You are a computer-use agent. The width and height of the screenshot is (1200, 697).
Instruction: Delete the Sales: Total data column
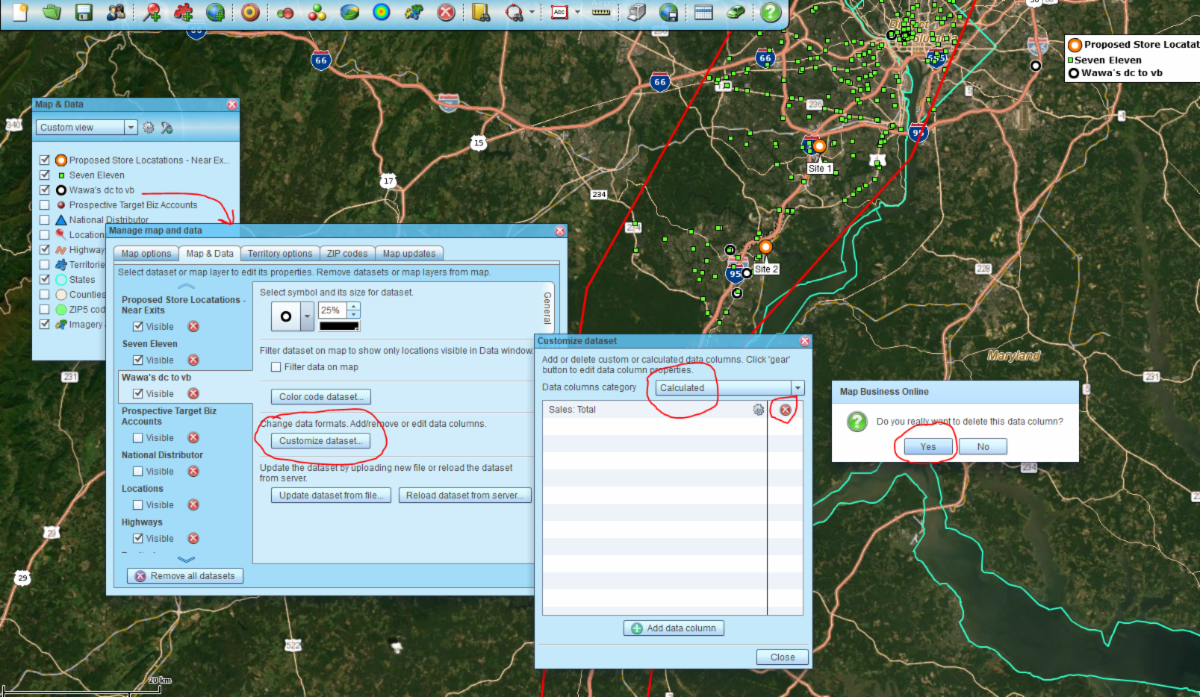click(786, 410)
